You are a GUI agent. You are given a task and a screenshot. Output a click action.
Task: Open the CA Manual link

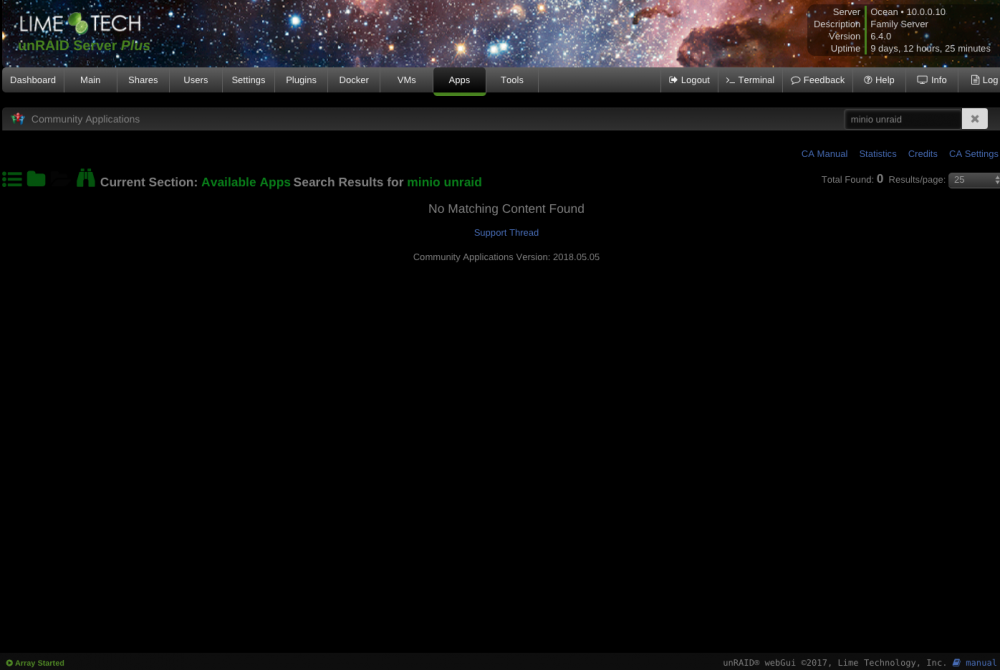point(824,154)
